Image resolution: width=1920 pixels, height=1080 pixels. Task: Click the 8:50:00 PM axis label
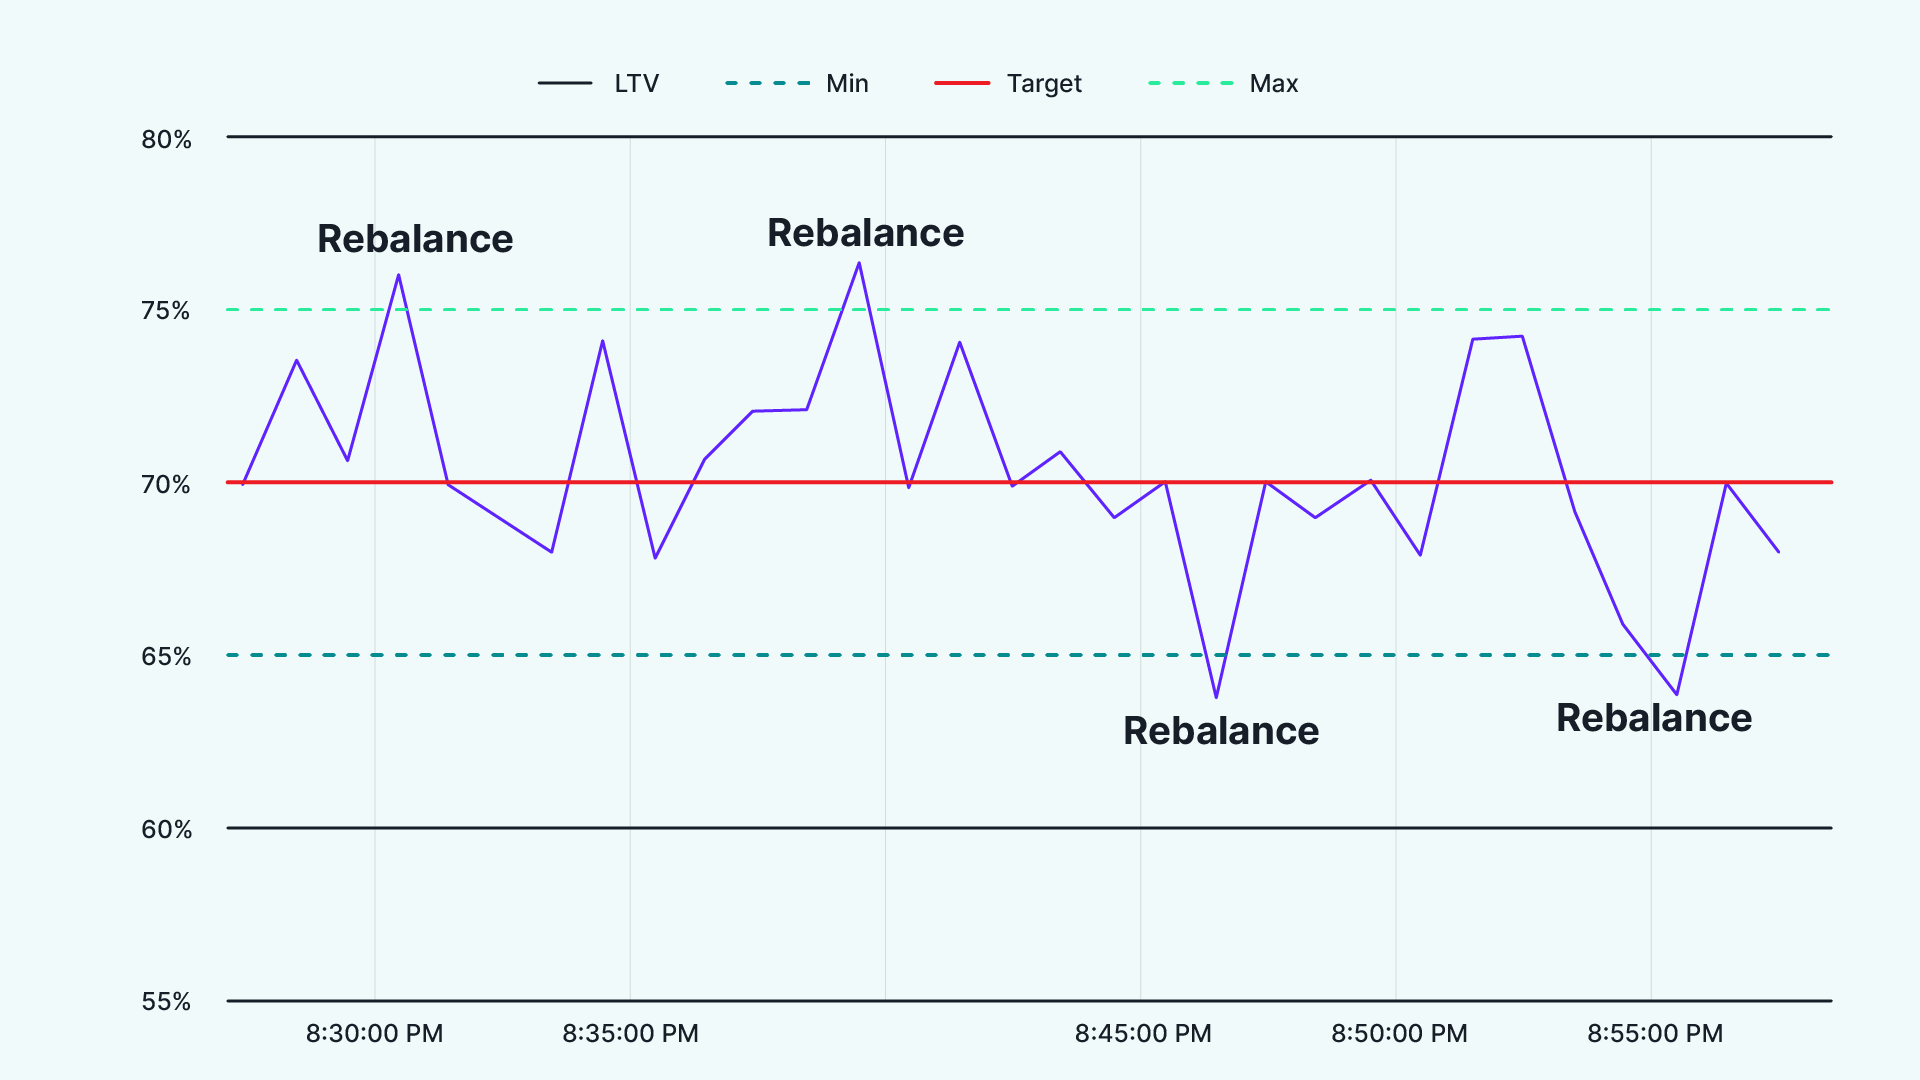pyautogui.click(x=1399, y=1034)
